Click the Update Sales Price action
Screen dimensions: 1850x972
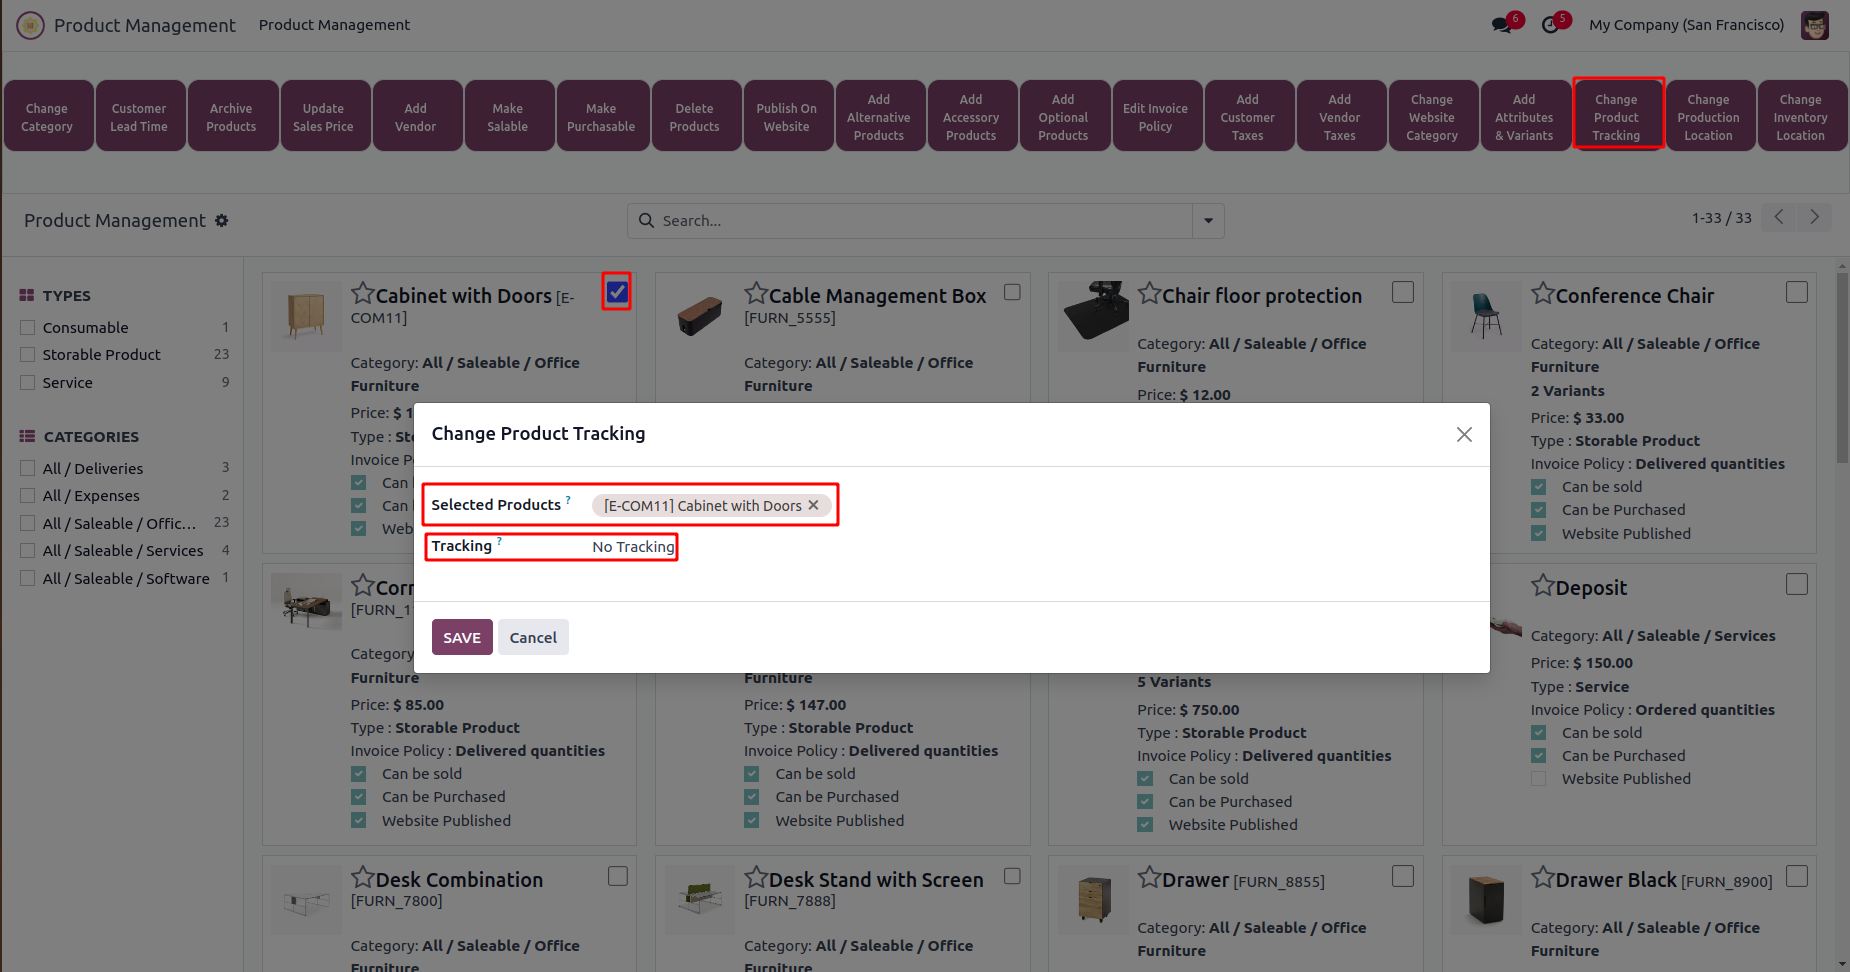click(x=323, y=117)
